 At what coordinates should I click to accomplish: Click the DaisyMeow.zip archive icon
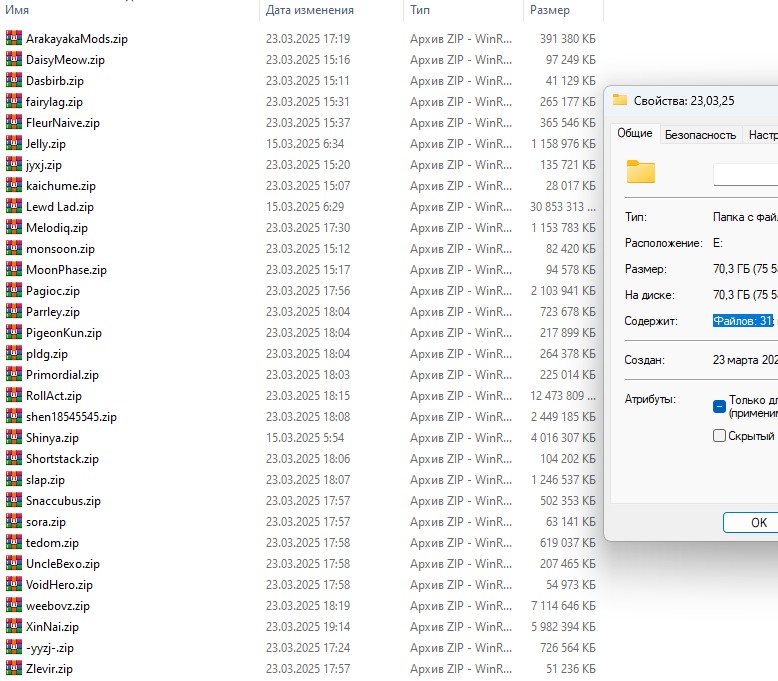(14, 59)
